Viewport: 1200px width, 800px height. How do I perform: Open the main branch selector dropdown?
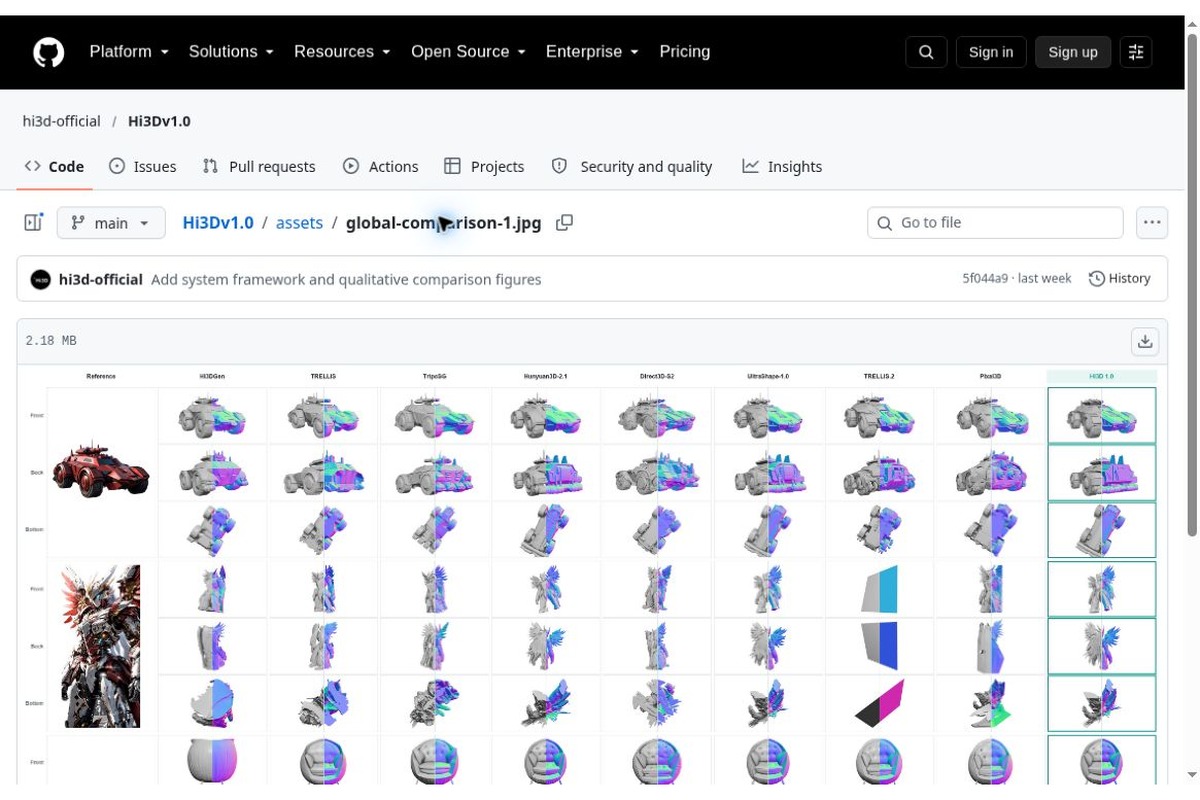click(x=111, y=223)
